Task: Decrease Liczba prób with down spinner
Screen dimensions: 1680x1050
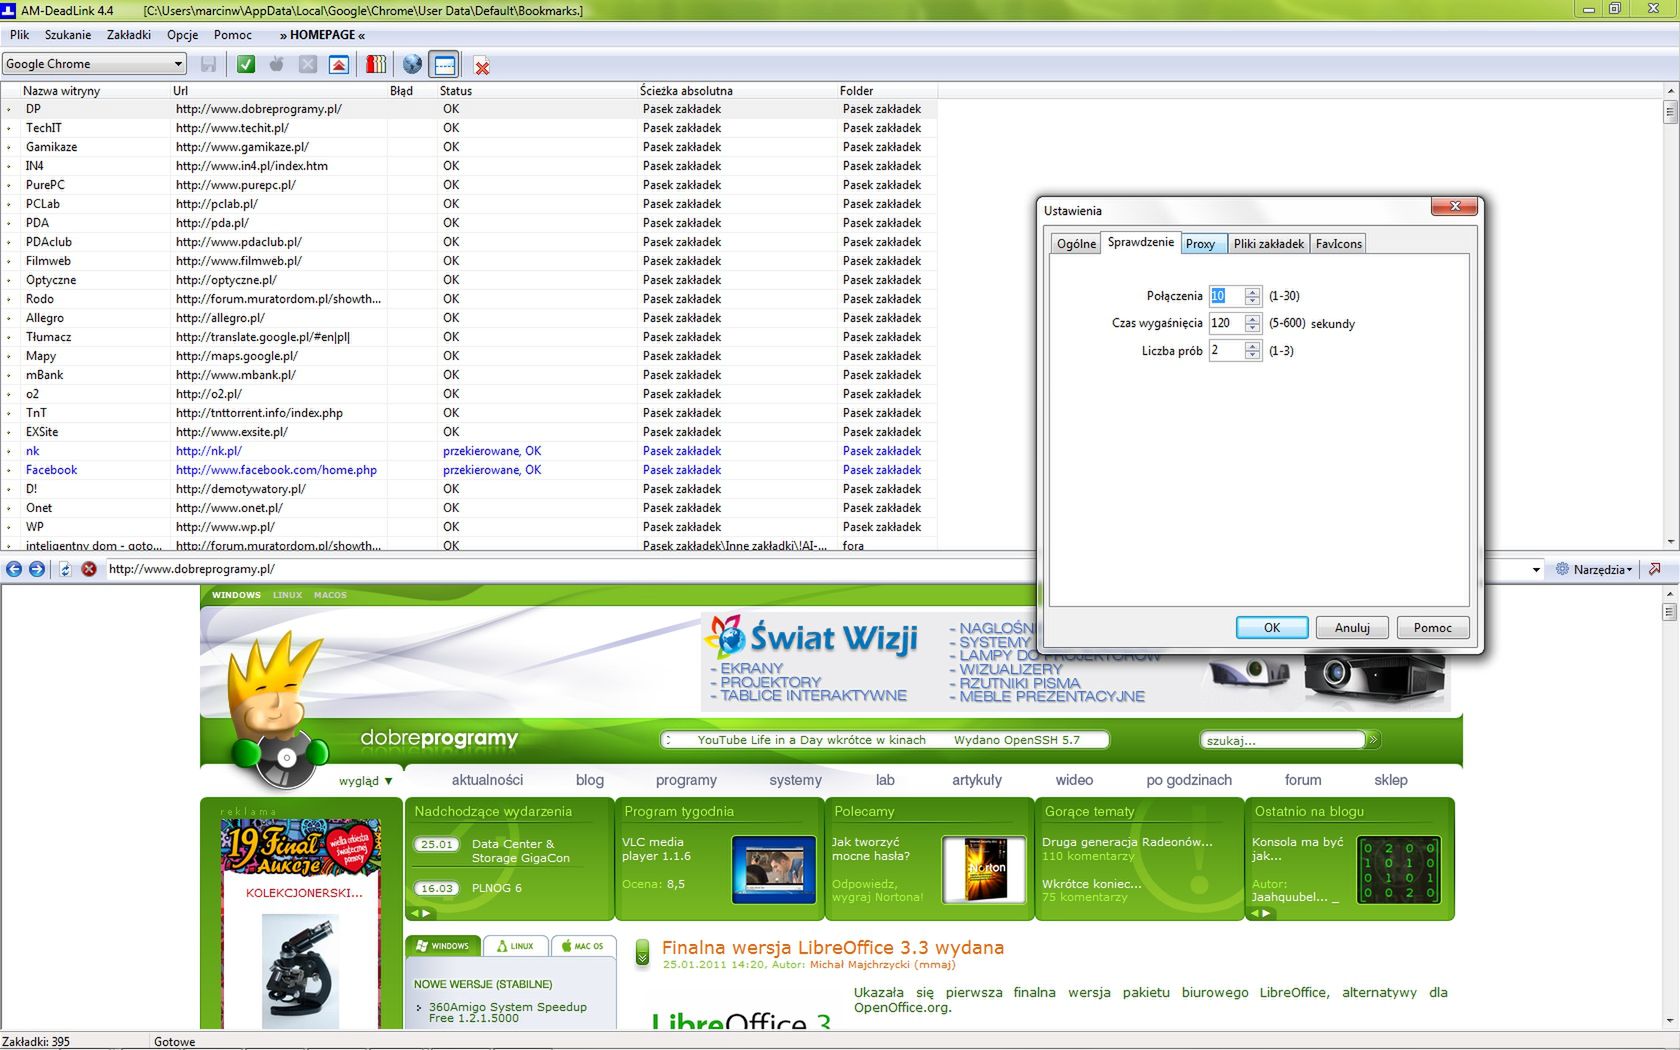Action: point(1252,355)
